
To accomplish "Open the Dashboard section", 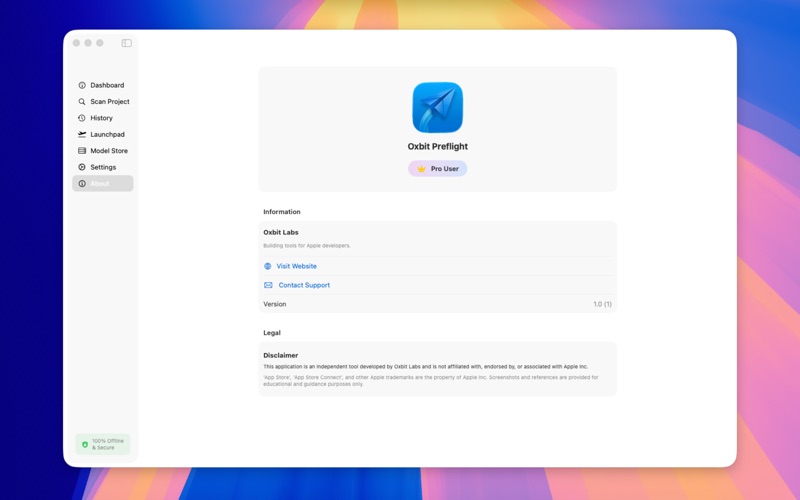I will [103, 85].
